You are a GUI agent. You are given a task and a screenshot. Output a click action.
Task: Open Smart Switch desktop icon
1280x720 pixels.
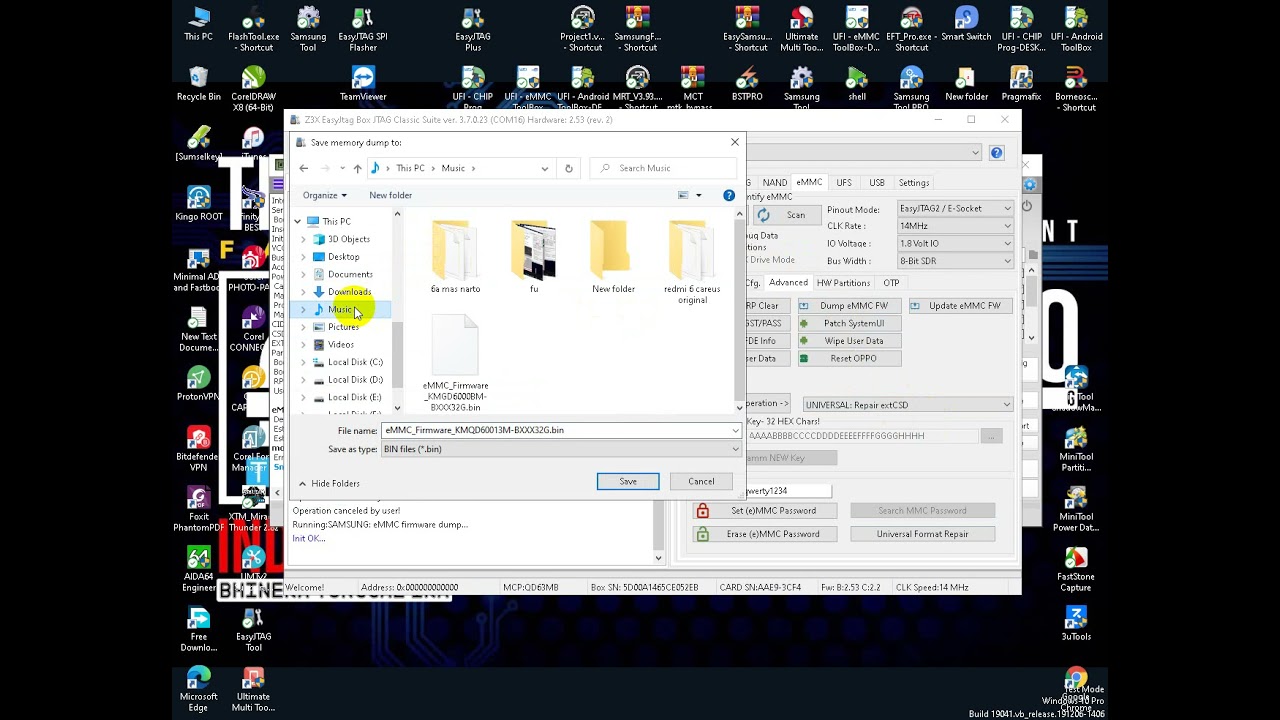point(966,25)
